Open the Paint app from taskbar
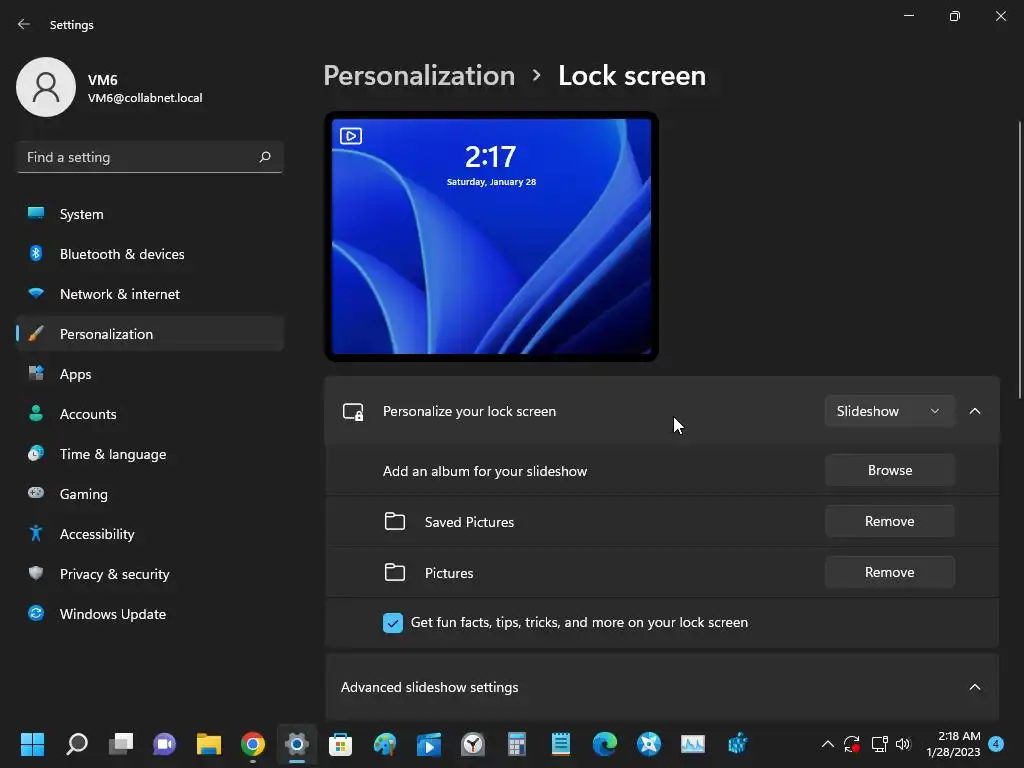Screen dimensions: 1024x768 (x=385, y=743)
